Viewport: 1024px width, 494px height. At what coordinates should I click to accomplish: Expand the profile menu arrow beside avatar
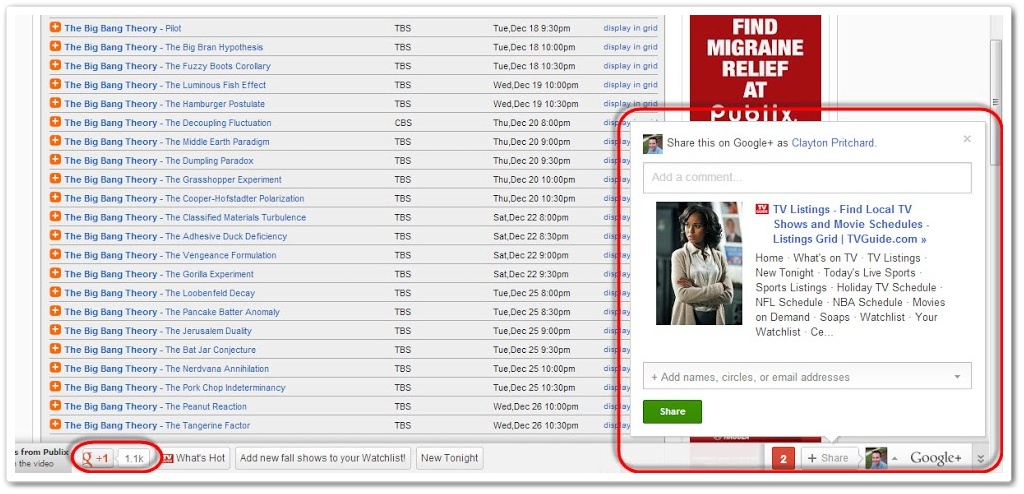[895, 458]
